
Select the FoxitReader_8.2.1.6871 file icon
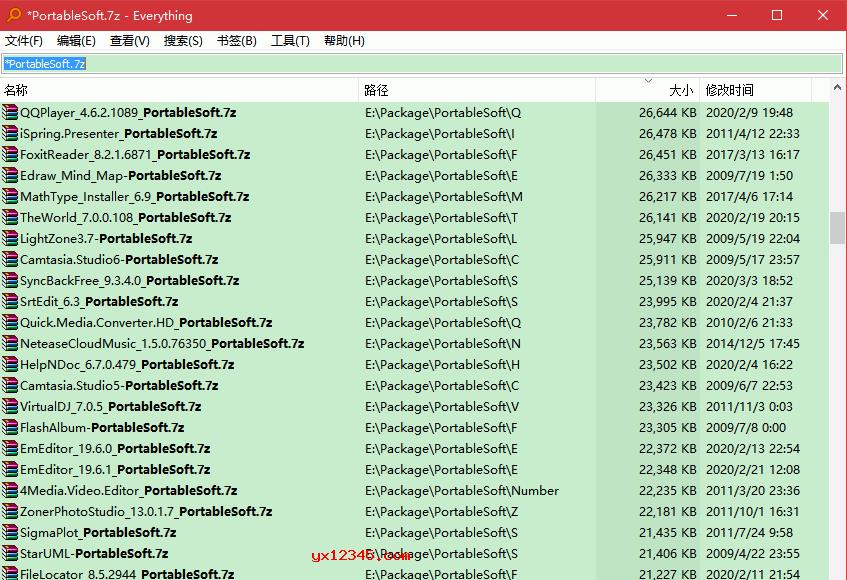pos(10,154)
